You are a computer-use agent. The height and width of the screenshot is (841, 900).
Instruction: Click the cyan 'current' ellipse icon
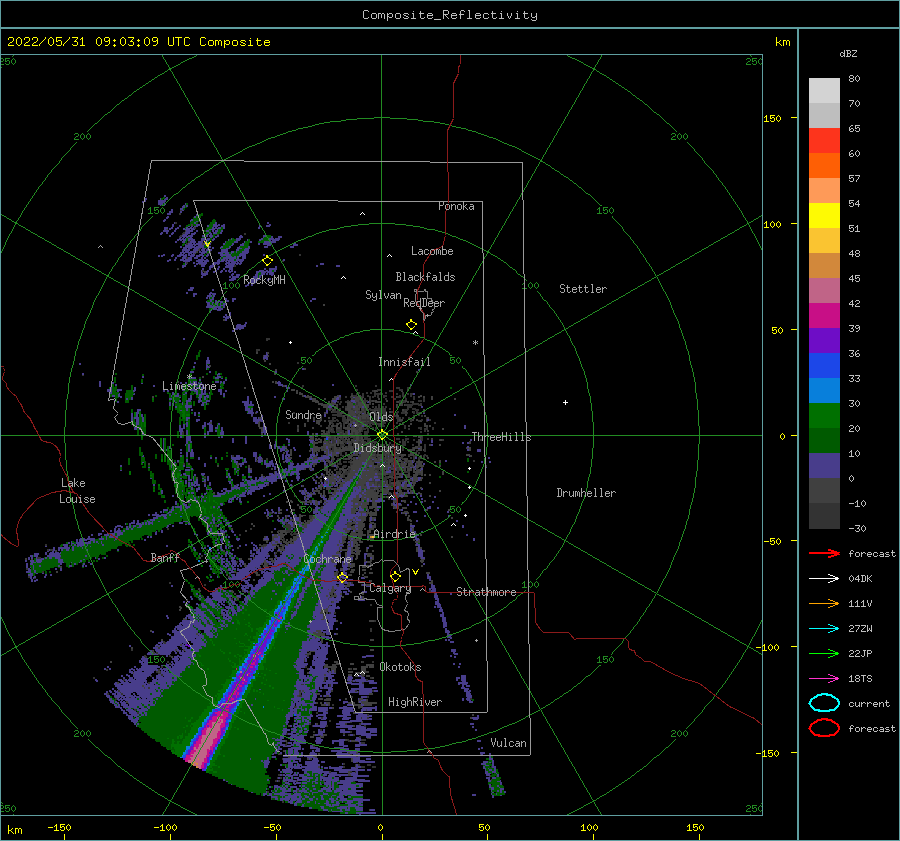pos(824,703)
